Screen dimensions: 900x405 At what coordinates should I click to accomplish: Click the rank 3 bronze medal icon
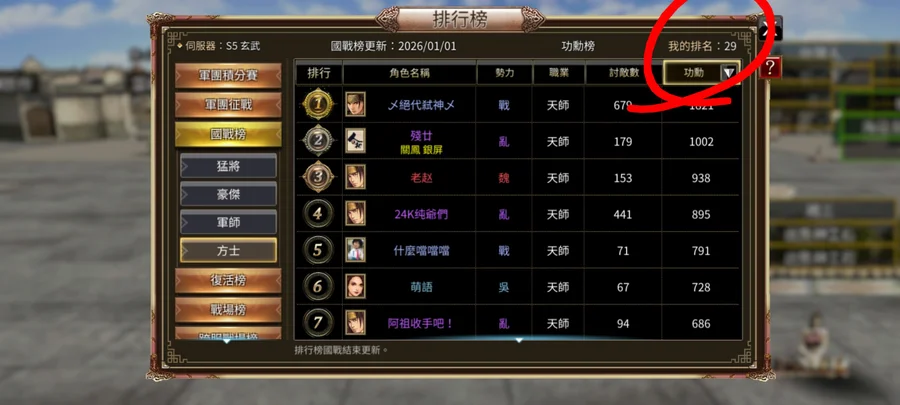pos(319,177)
